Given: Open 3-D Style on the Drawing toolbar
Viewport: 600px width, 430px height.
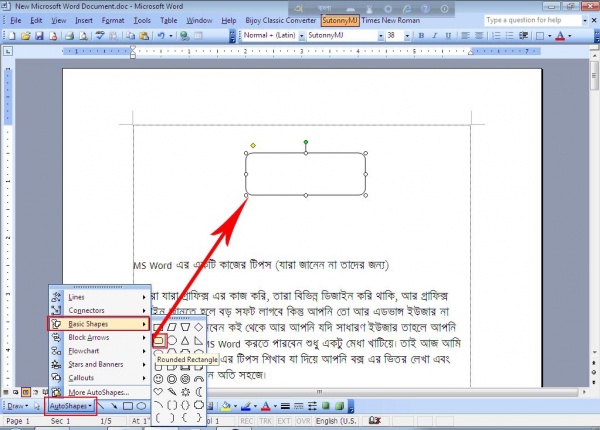Looking at the screenshot, I should [x=339, y=406].
